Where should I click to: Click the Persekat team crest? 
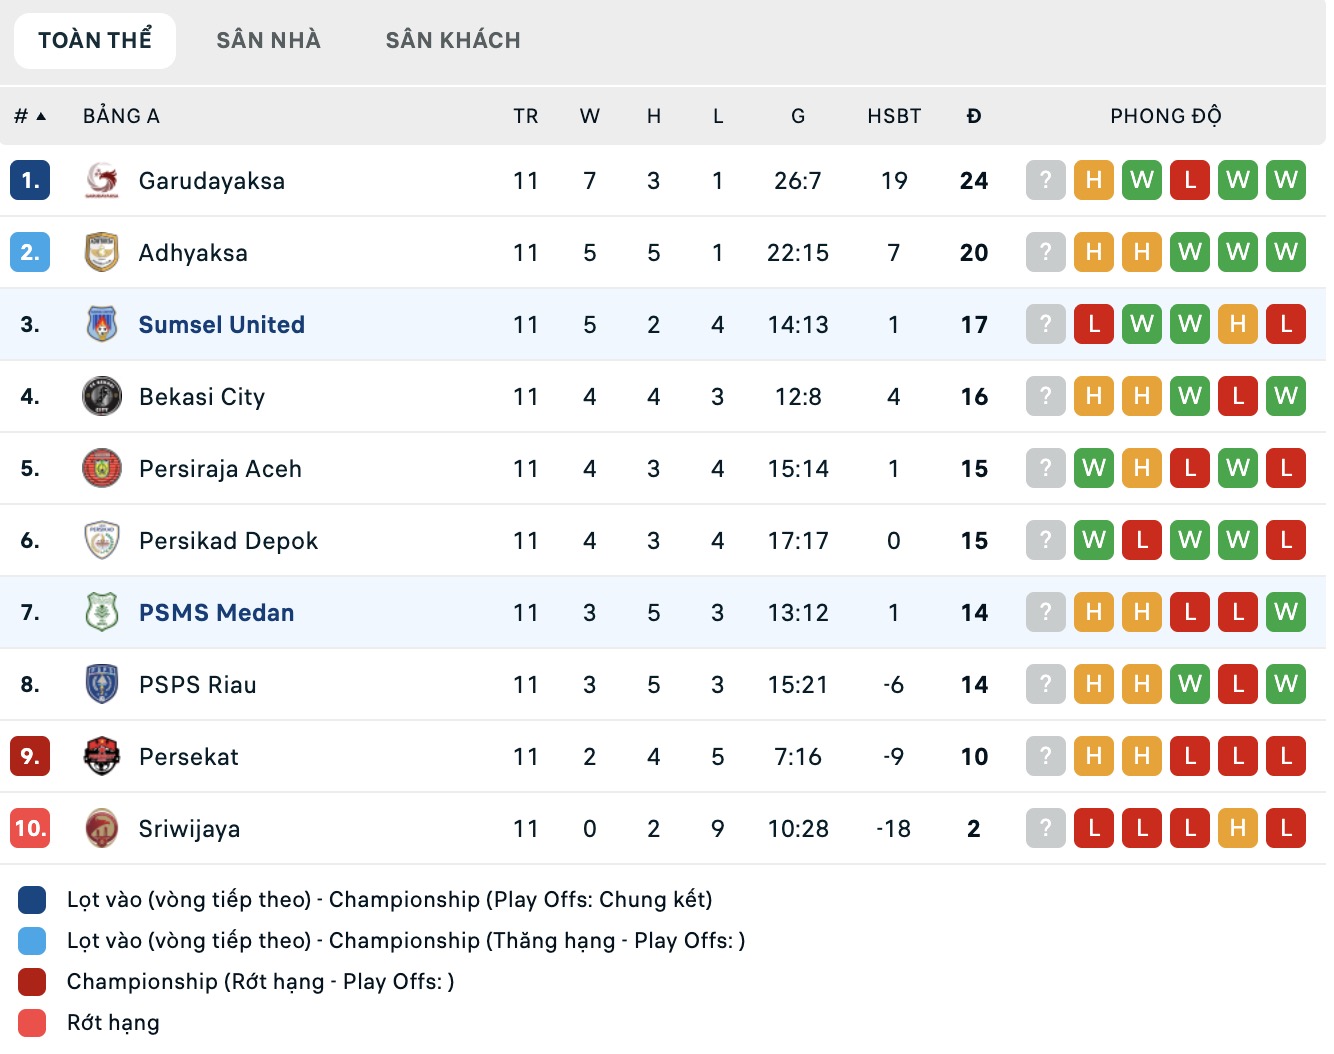click(x=102, y=756)
